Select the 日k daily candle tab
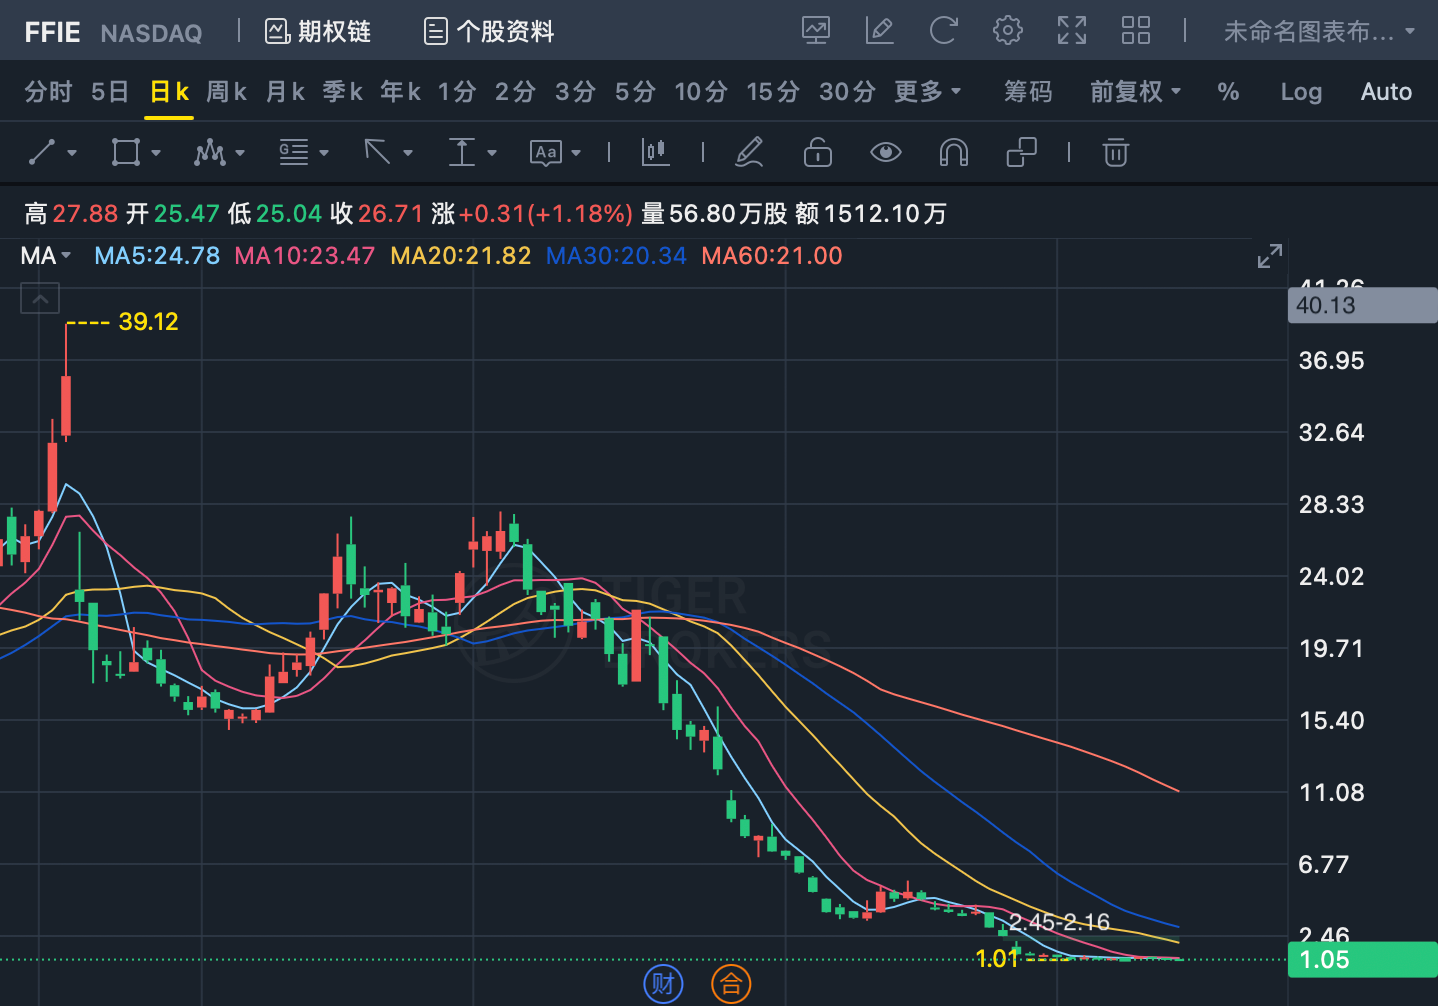The height and width of the screenshot is (1006, 1438). point(169,92)
